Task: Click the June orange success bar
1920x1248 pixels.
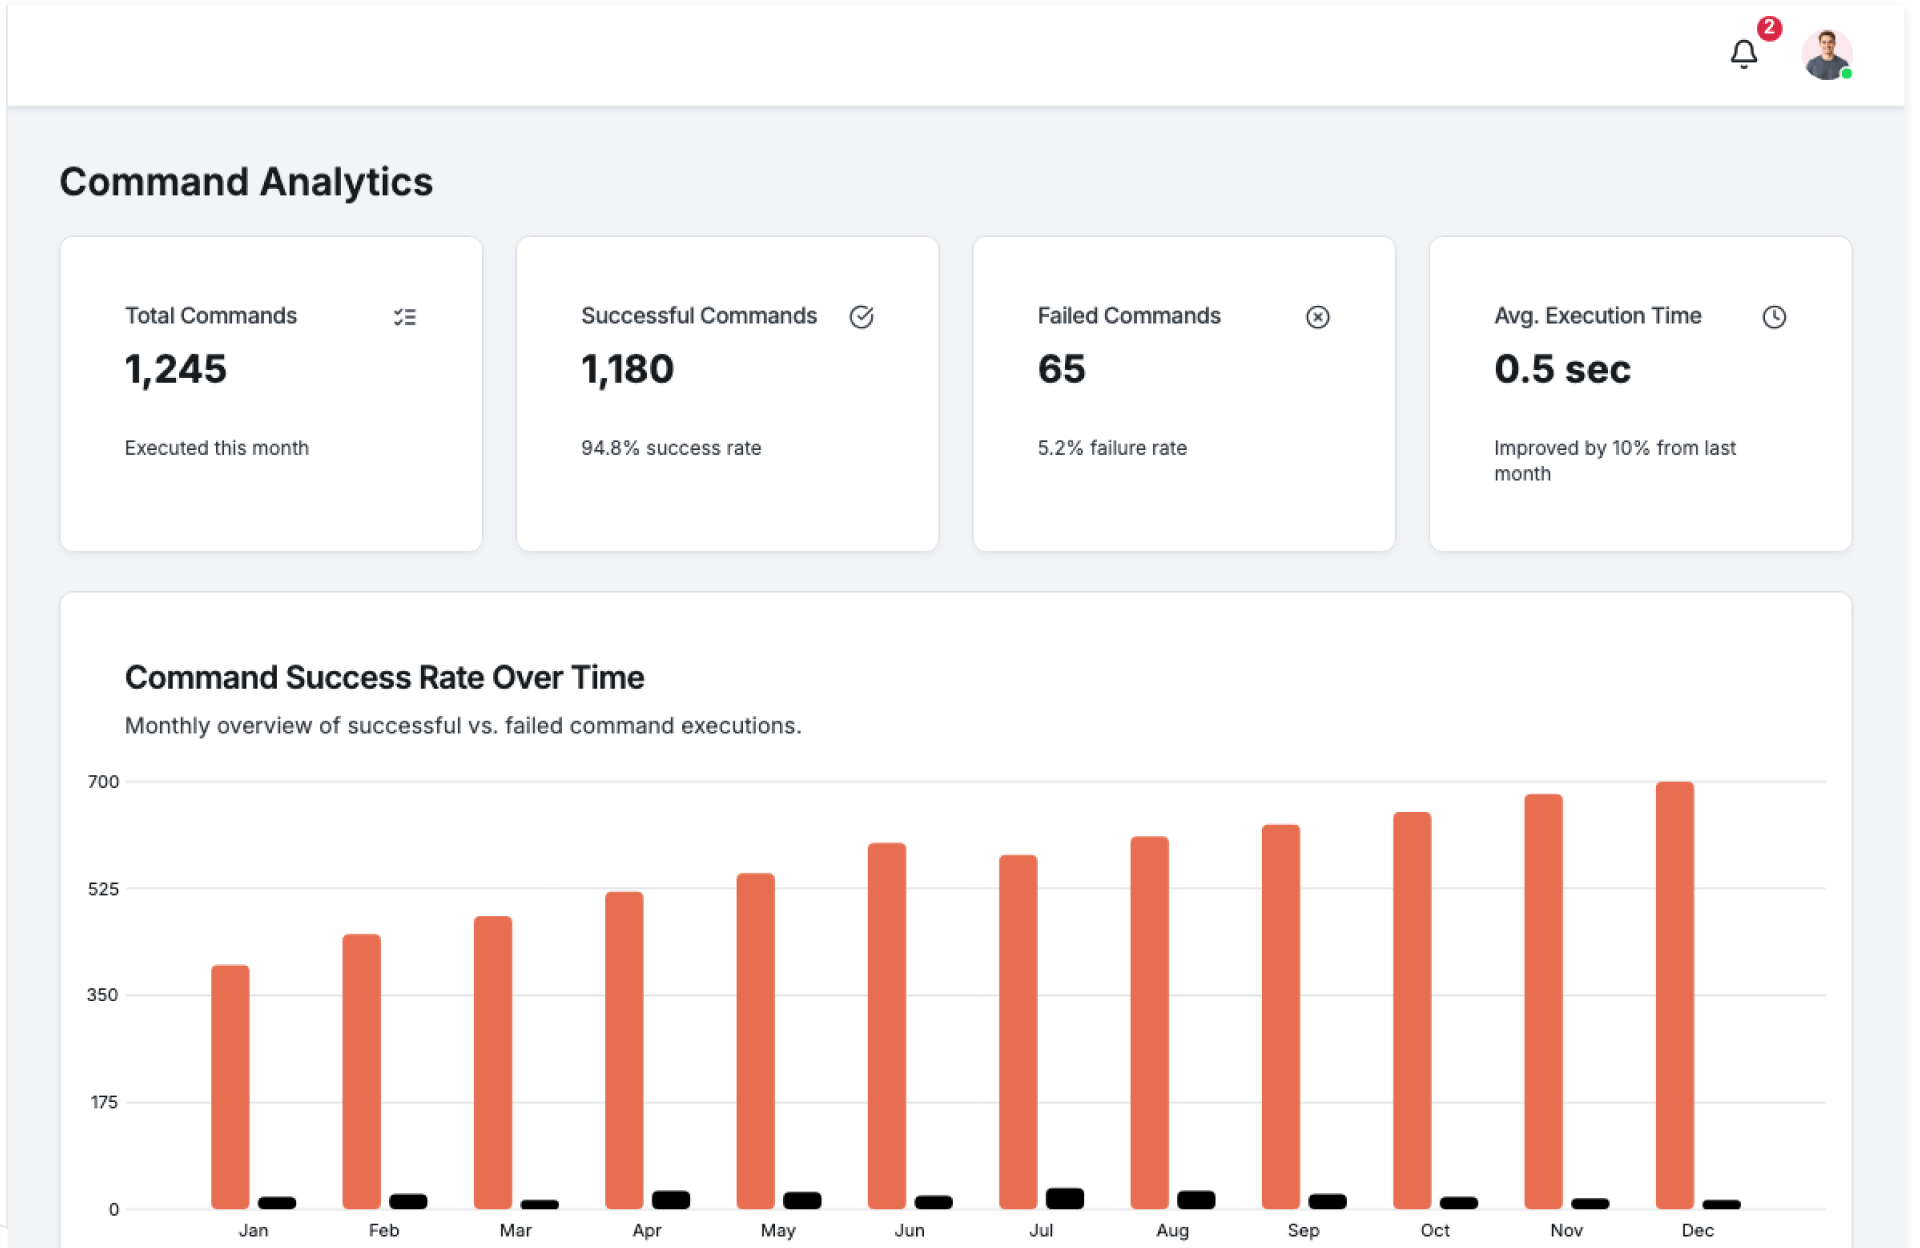Action: [x=886, y=1025]
